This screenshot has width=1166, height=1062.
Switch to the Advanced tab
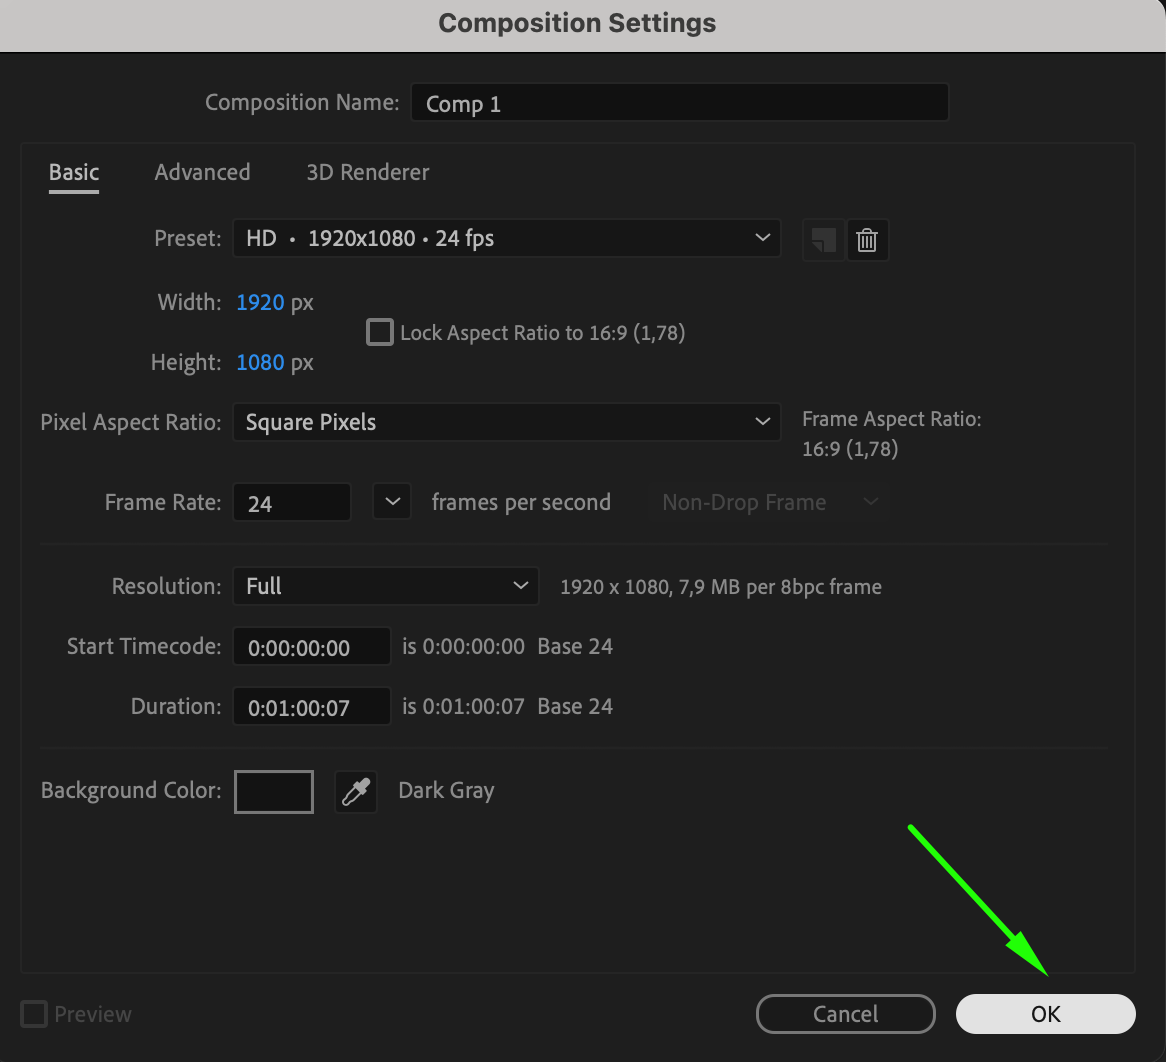202,172
